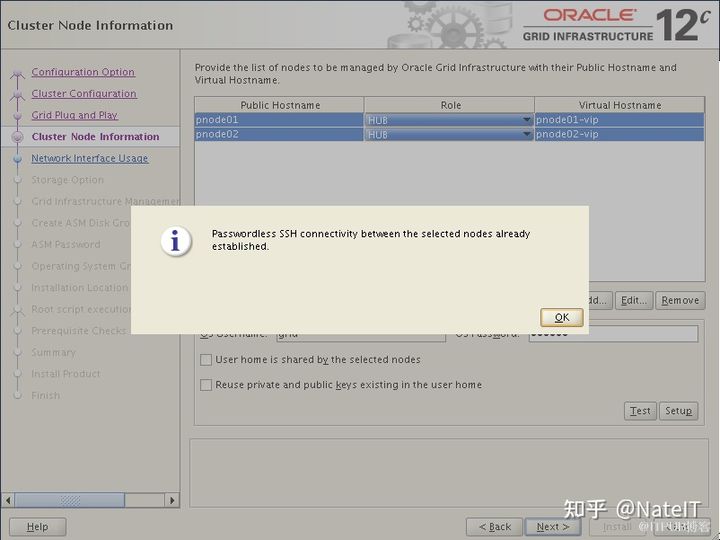Viewport: 720px width, 540px height.
Task: Open the Grid Plug and Play step
Action: [x=75, y=115]
